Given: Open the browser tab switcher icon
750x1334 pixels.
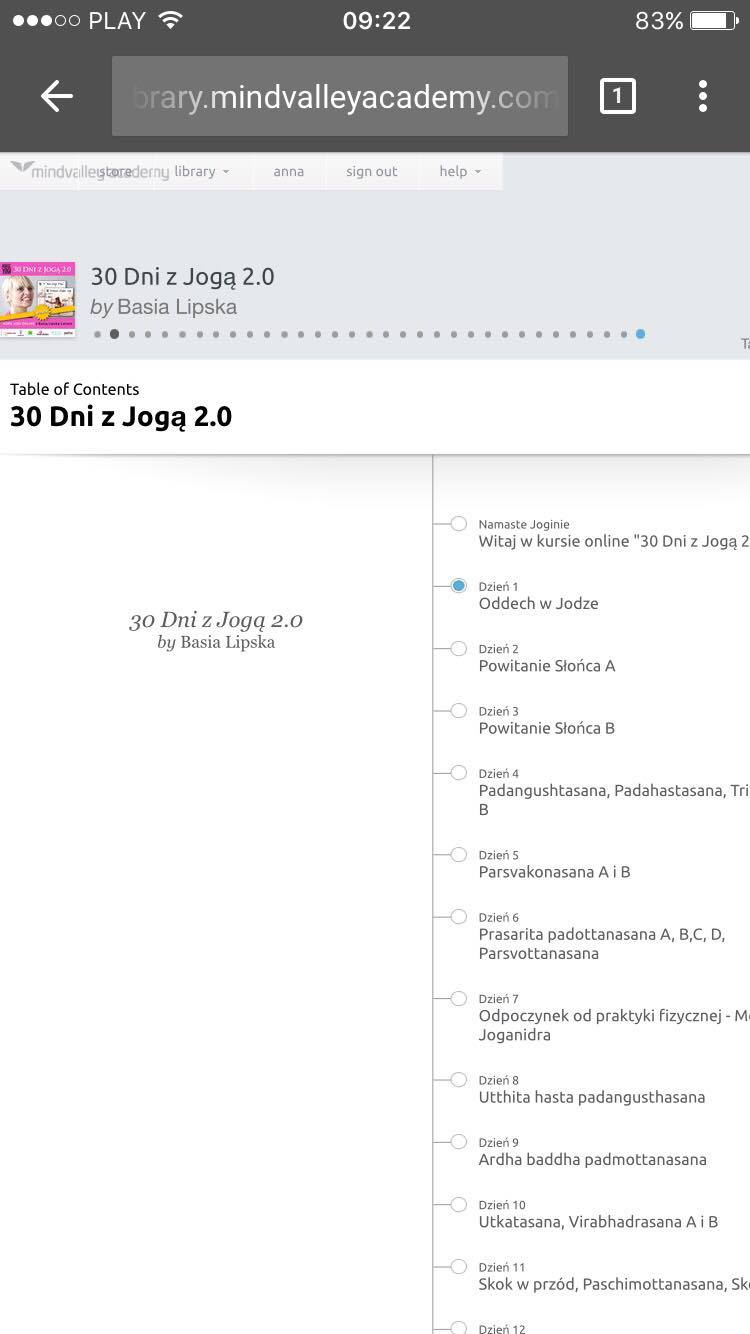Looking at the screenshot, I should click(x=617, y=96).
